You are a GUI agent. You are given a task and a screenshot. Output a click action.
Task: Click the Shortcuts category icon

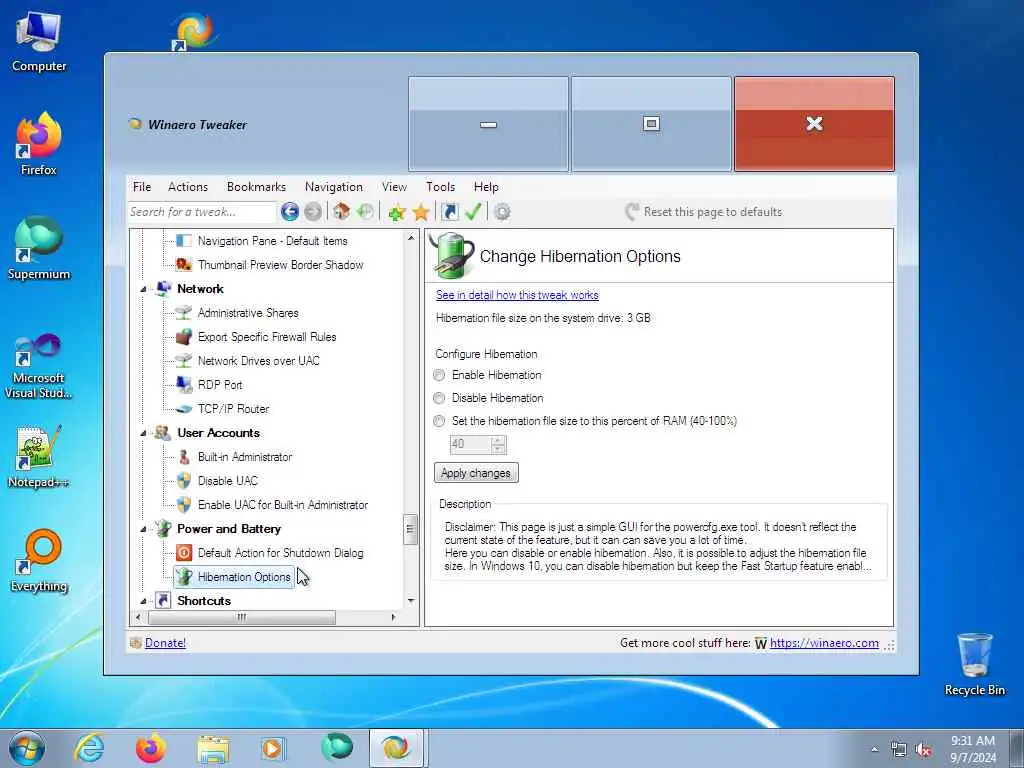[x=163, y=600]
